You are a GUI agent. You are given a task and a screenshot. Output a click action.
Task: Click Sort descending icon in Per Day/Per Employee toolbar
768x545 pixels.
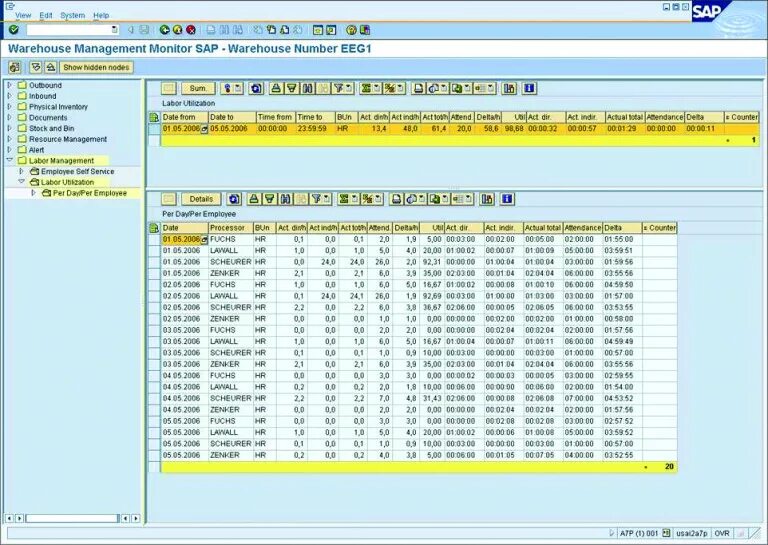tap(270, 199)
